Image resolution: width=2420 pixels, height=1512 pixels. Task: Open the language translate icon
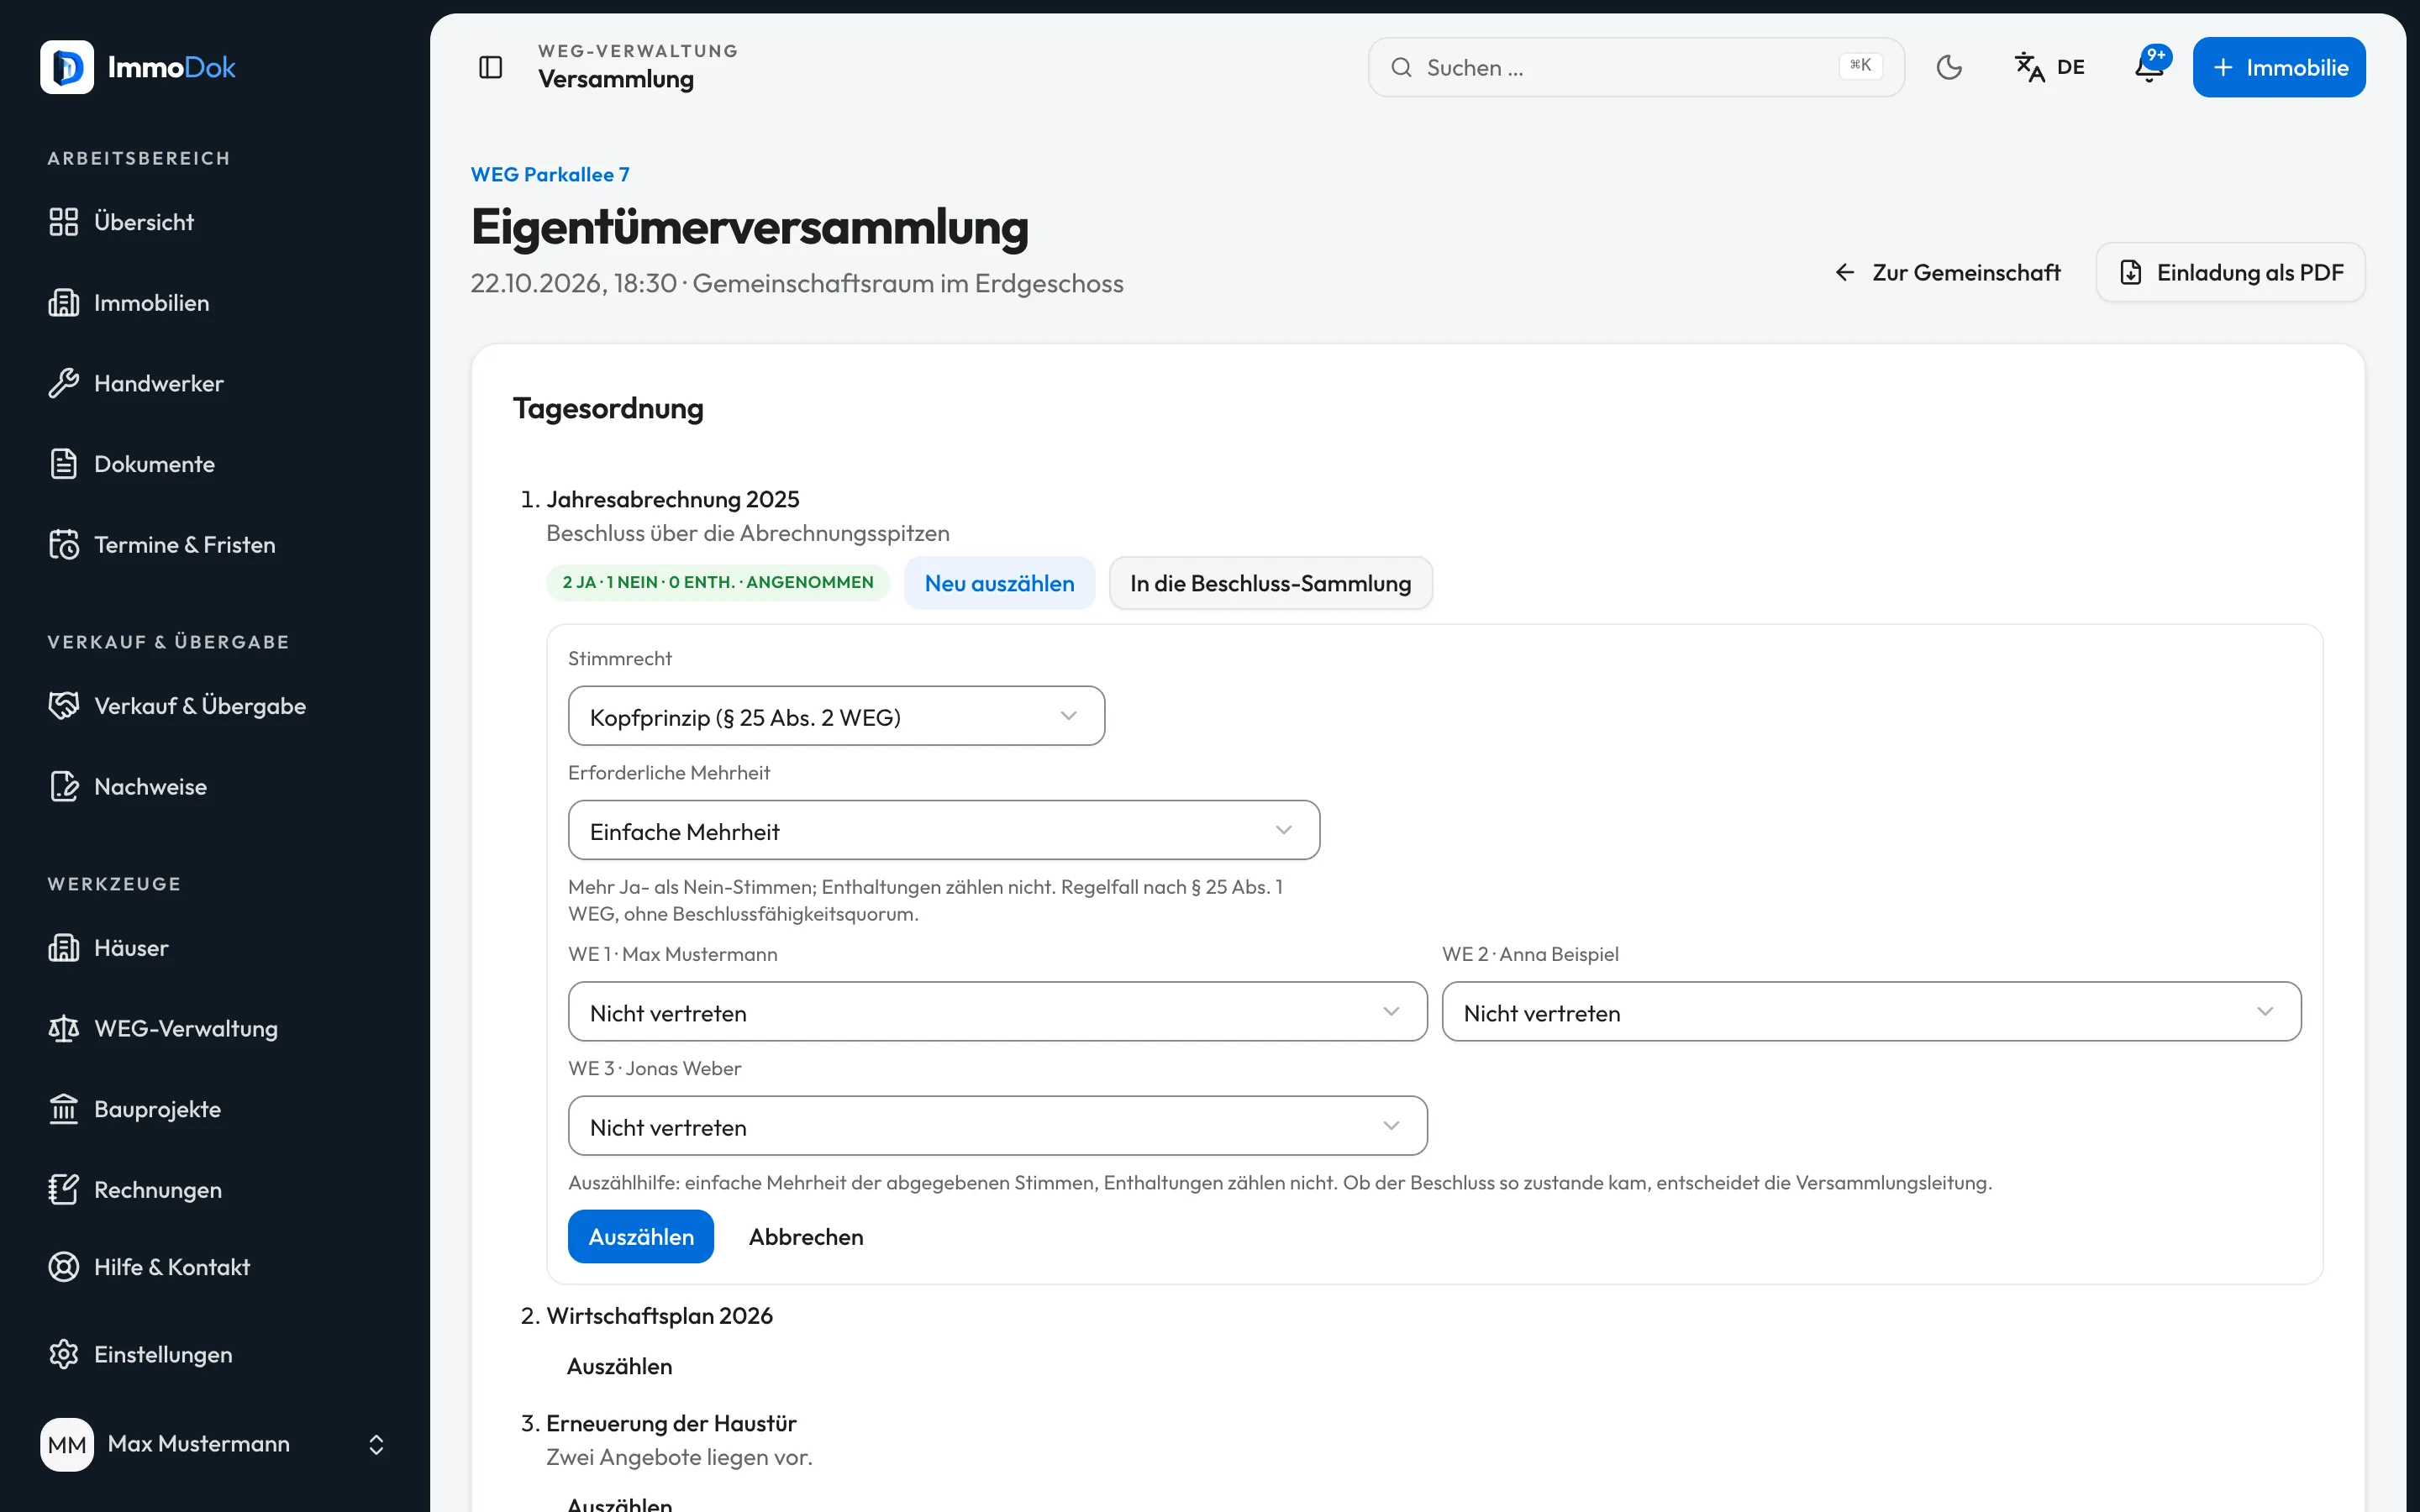click(2029, 67)
